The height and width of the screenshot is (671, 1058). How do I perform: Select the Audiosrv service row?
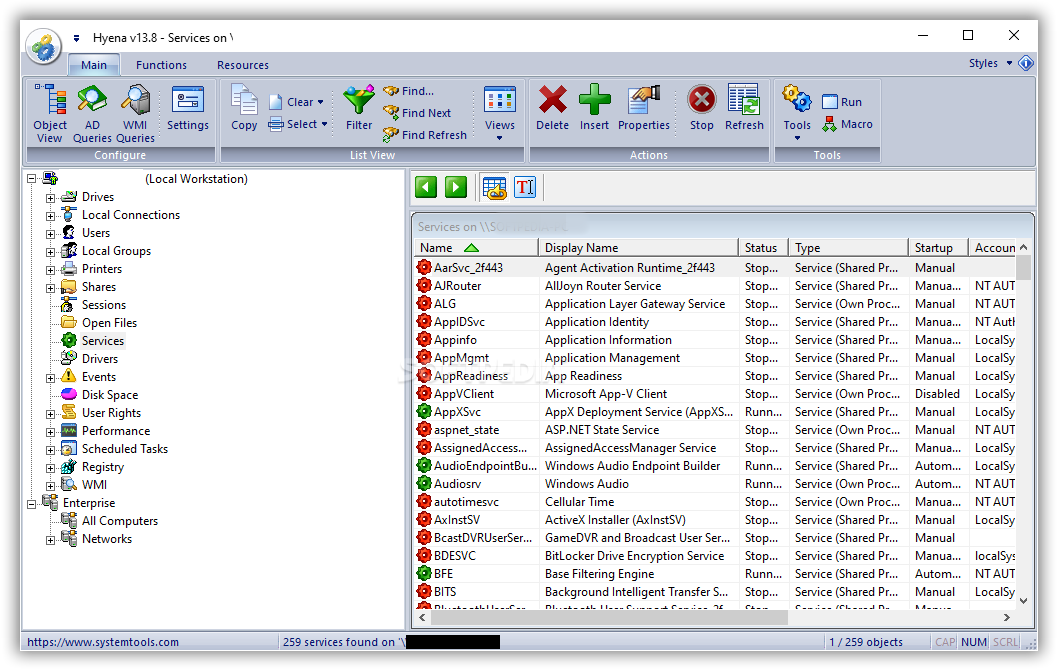coord(715,484)
